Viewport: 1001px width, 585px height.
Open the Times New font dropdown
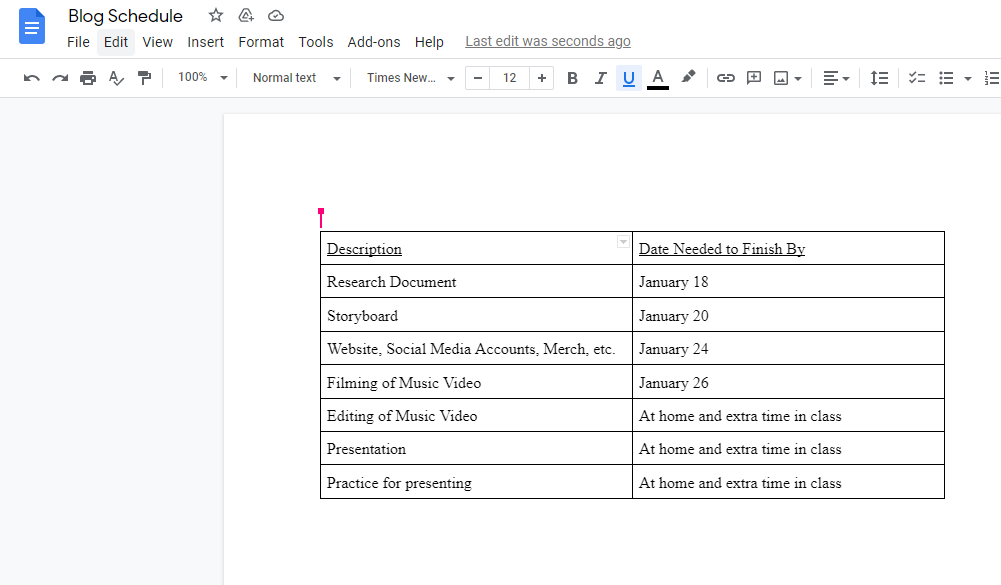click(410, 78)
